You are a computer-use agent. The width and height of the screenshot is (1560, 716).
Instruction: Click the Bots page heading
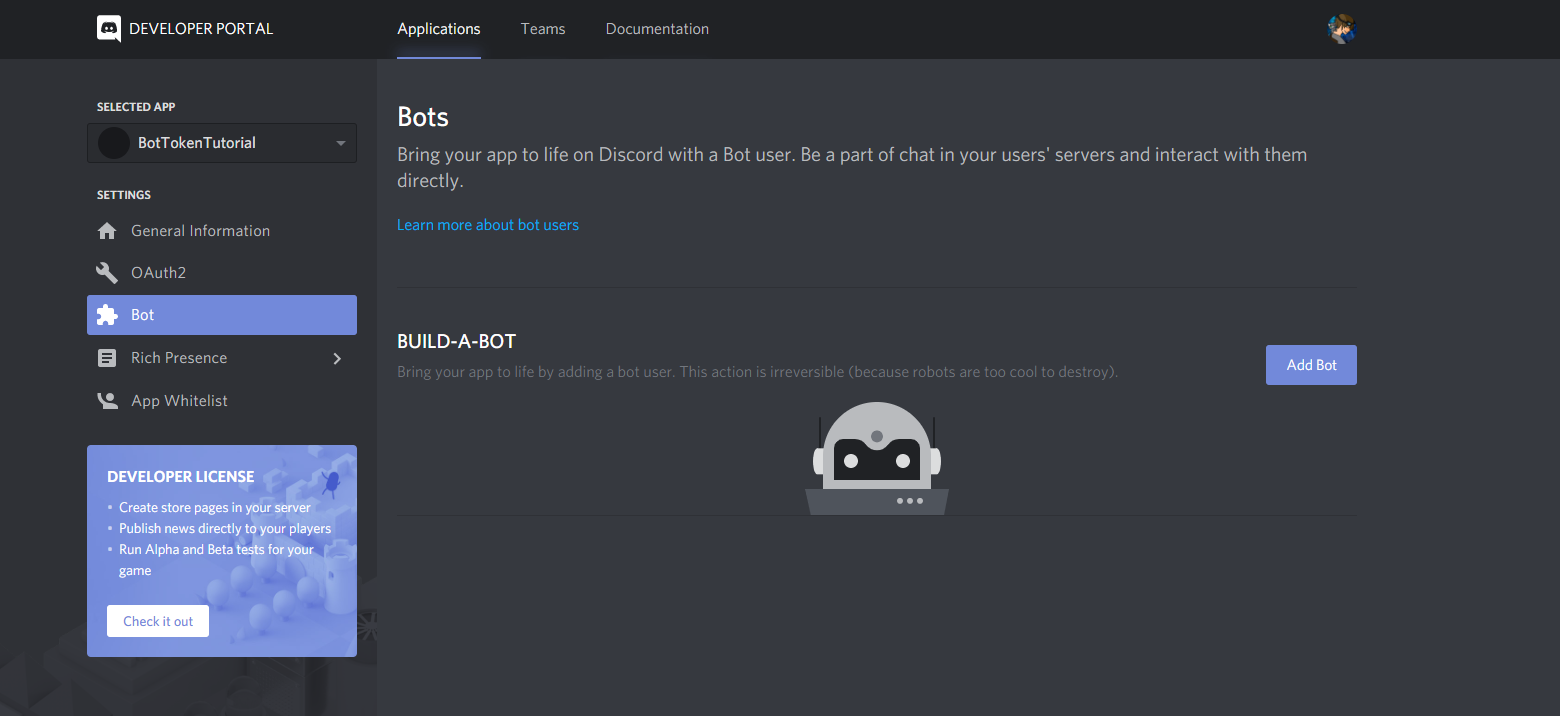pyautogui.click(x=423, y=117)
